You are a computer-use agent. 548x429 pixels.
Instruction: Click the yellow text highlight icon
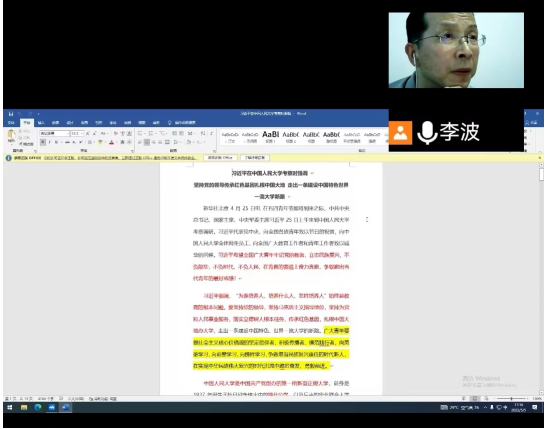click(100, 142)
